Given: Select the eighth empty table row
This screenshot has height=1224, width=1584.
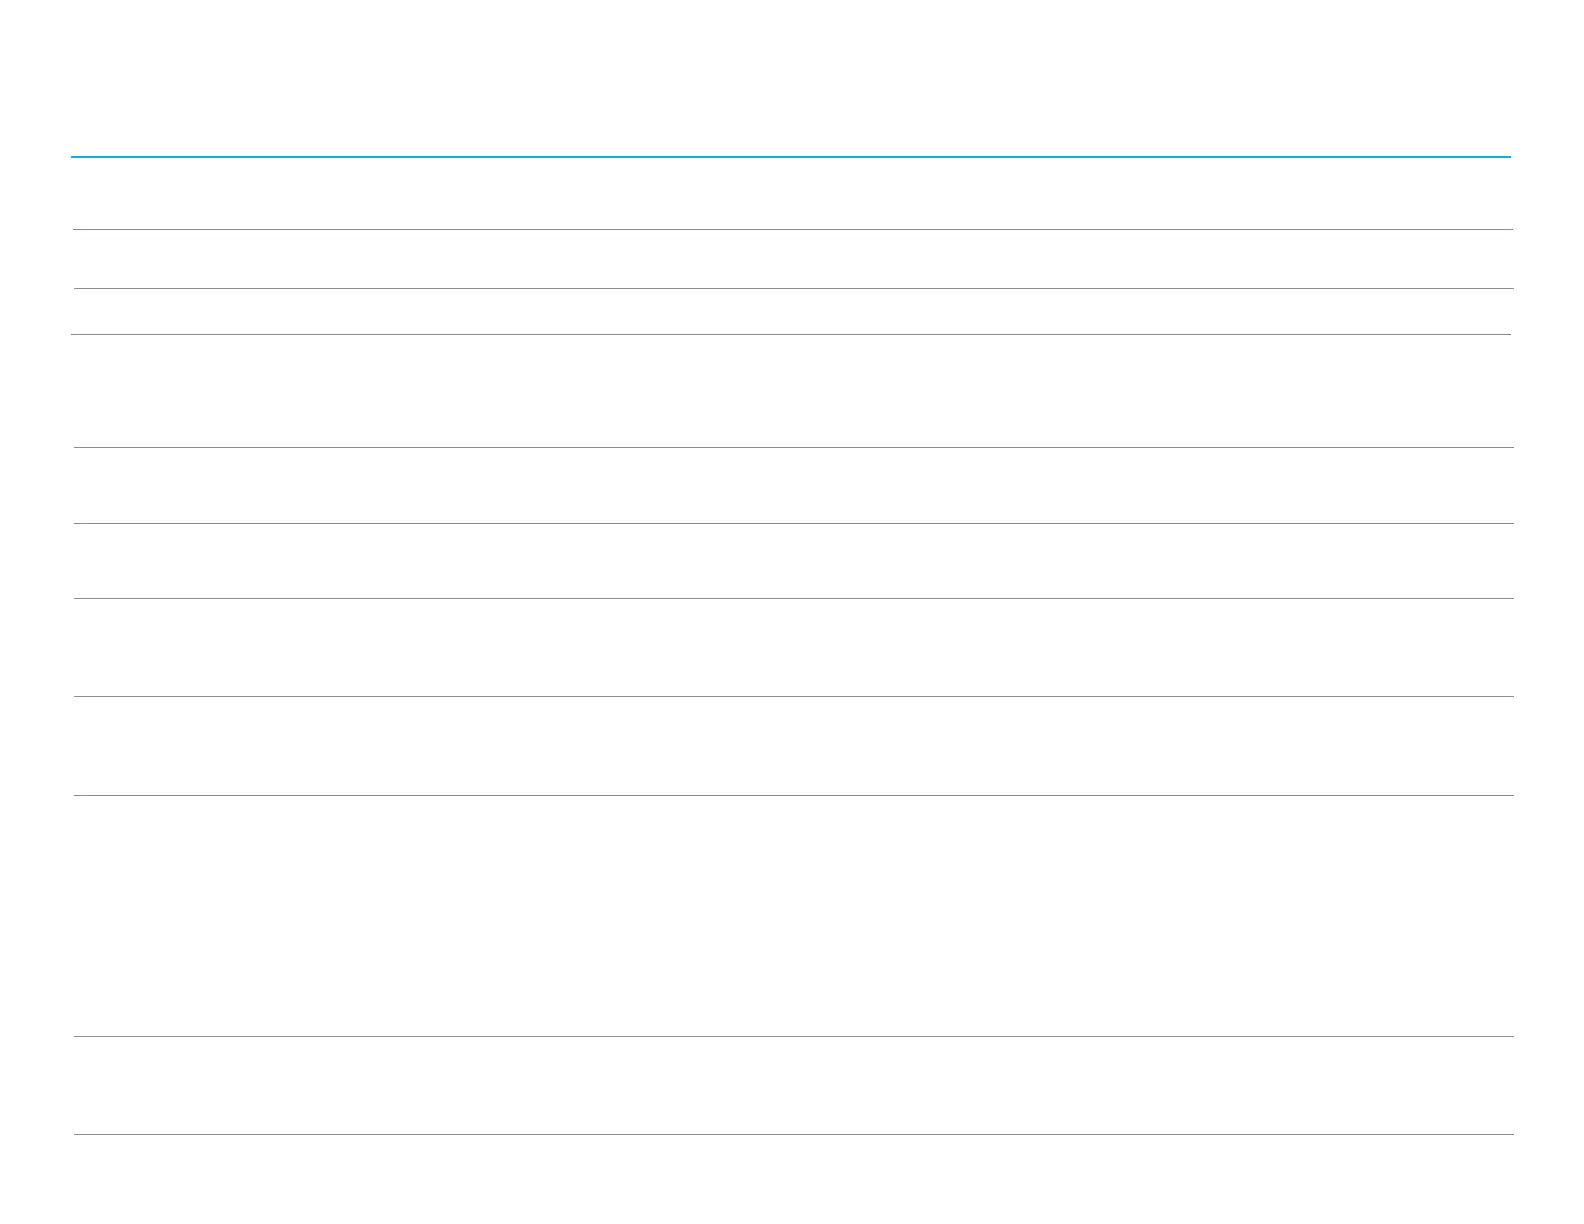Looking at the screenshot, I should 790,746.
